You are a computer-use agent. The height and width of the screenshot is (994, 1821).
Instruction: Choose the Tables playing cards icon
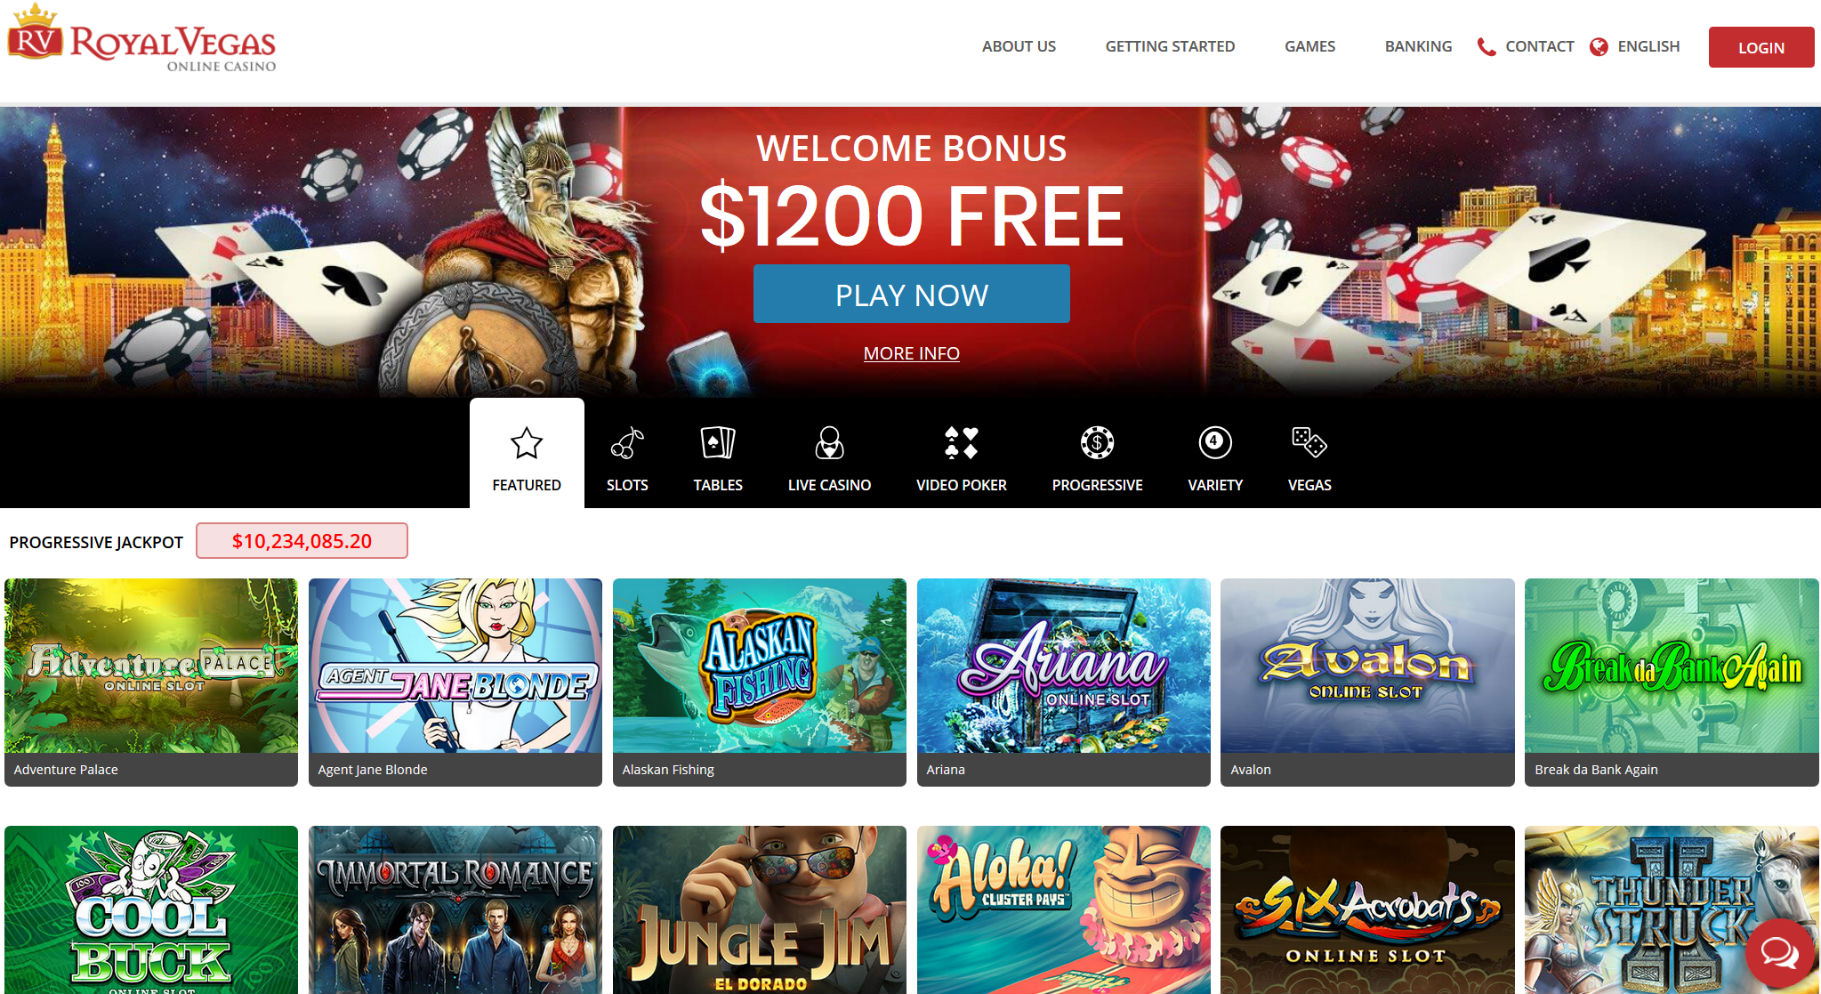point(718,443)
